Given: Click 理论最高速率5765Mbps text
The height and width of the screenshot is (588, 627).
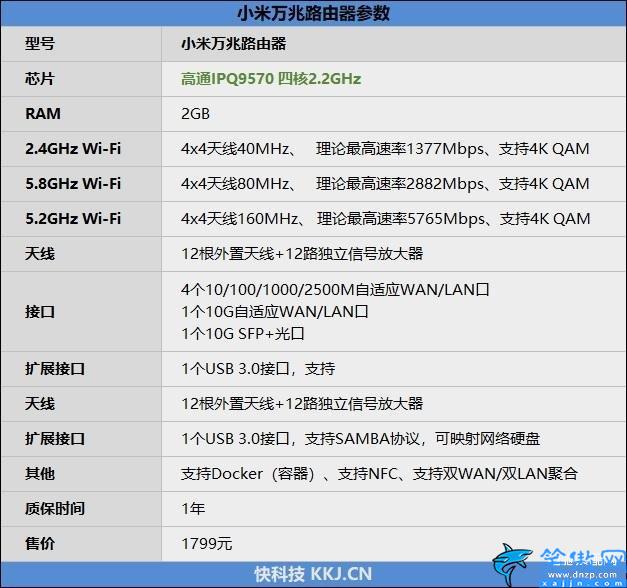Looking at the screenshot, I should [x=401, y=218].
